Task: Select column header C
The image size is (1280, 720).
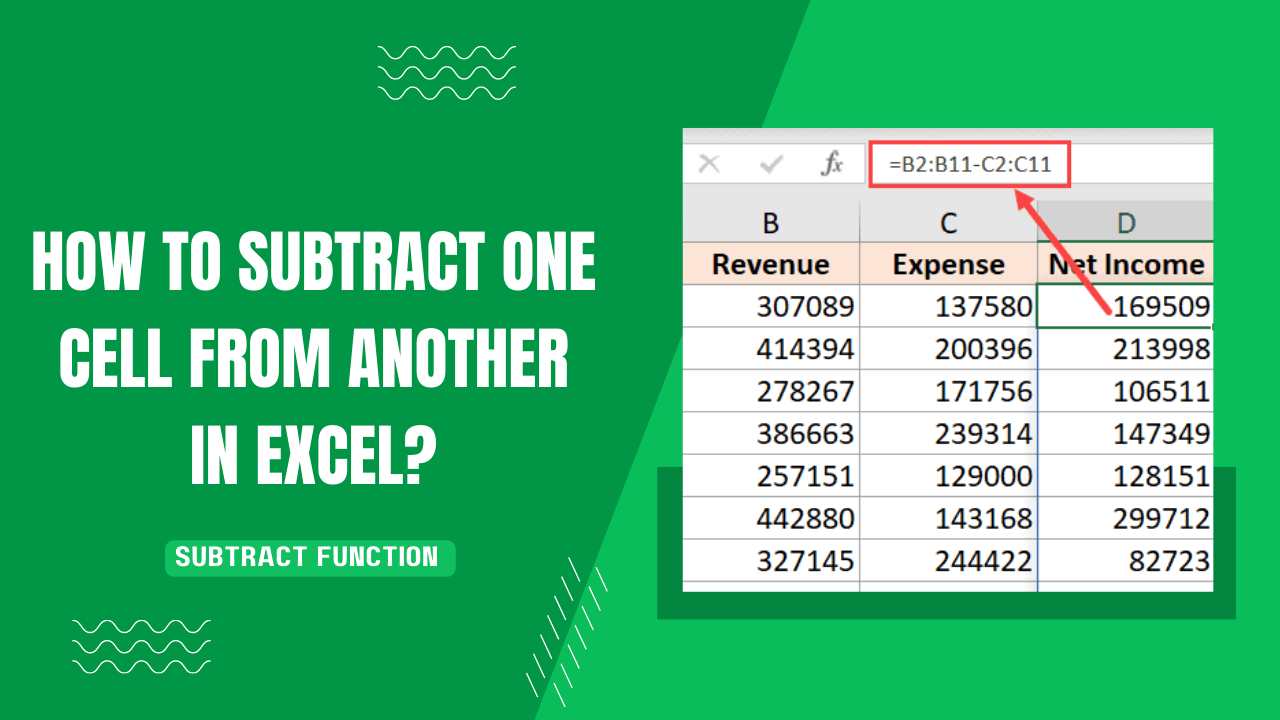Action: 948,221
